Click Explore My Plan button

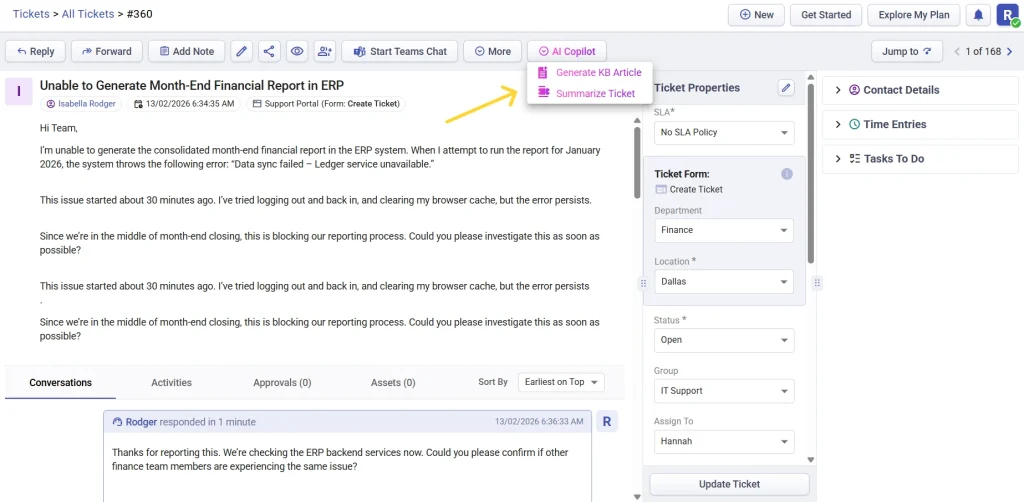pos(914,15)
